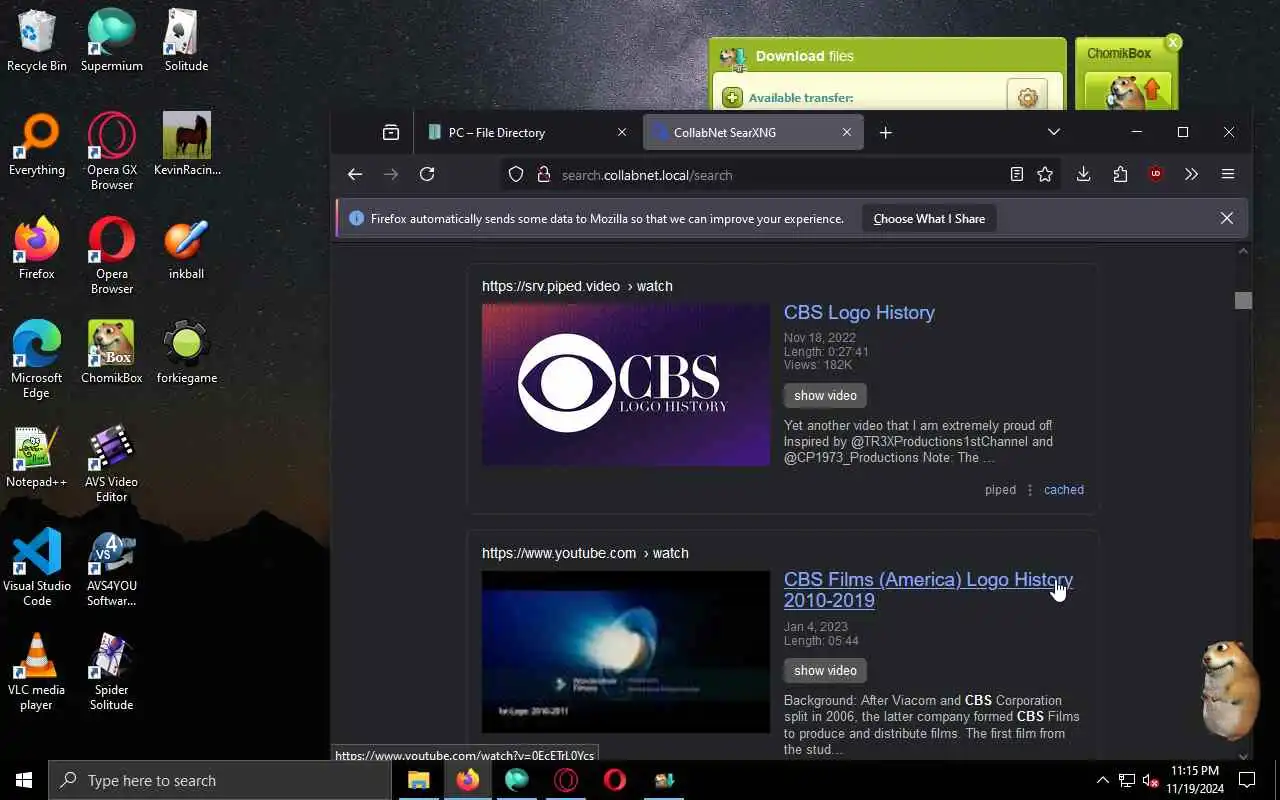Dismiss the Mozilla data notification bar
1280x800 pixels.
point(1227,218)
